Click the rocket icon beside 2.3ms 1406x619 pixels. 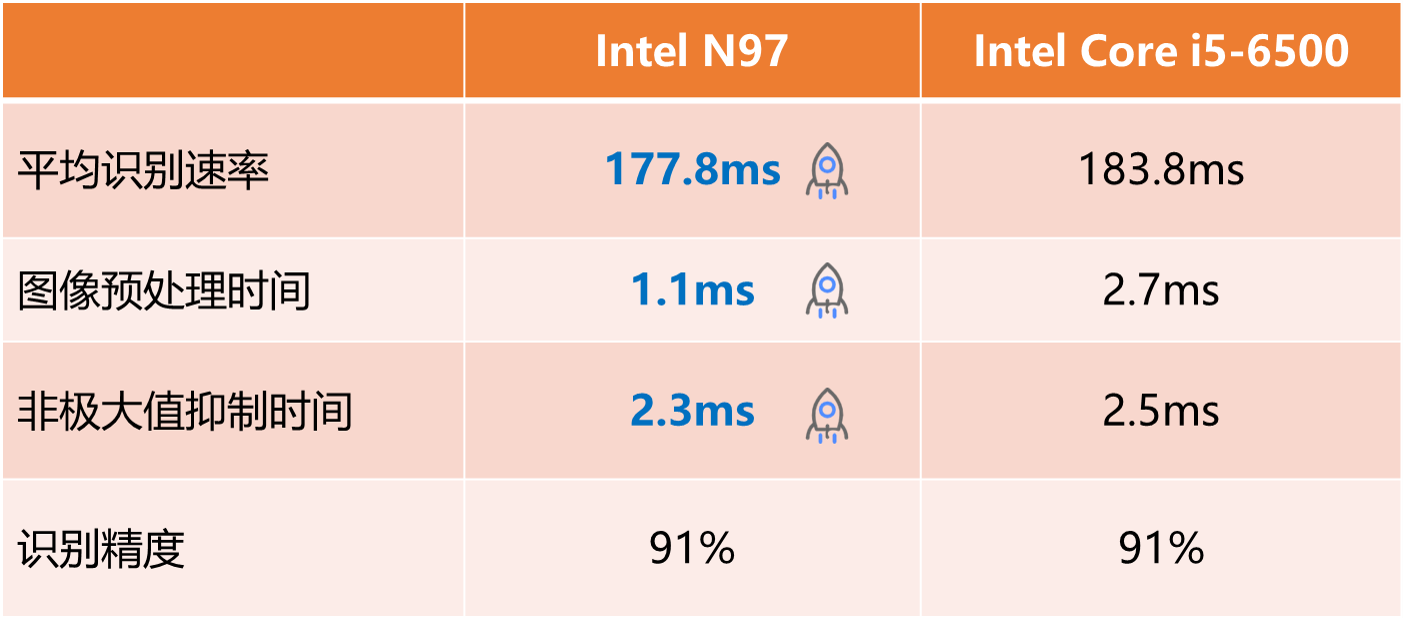[x=826, y=413]
